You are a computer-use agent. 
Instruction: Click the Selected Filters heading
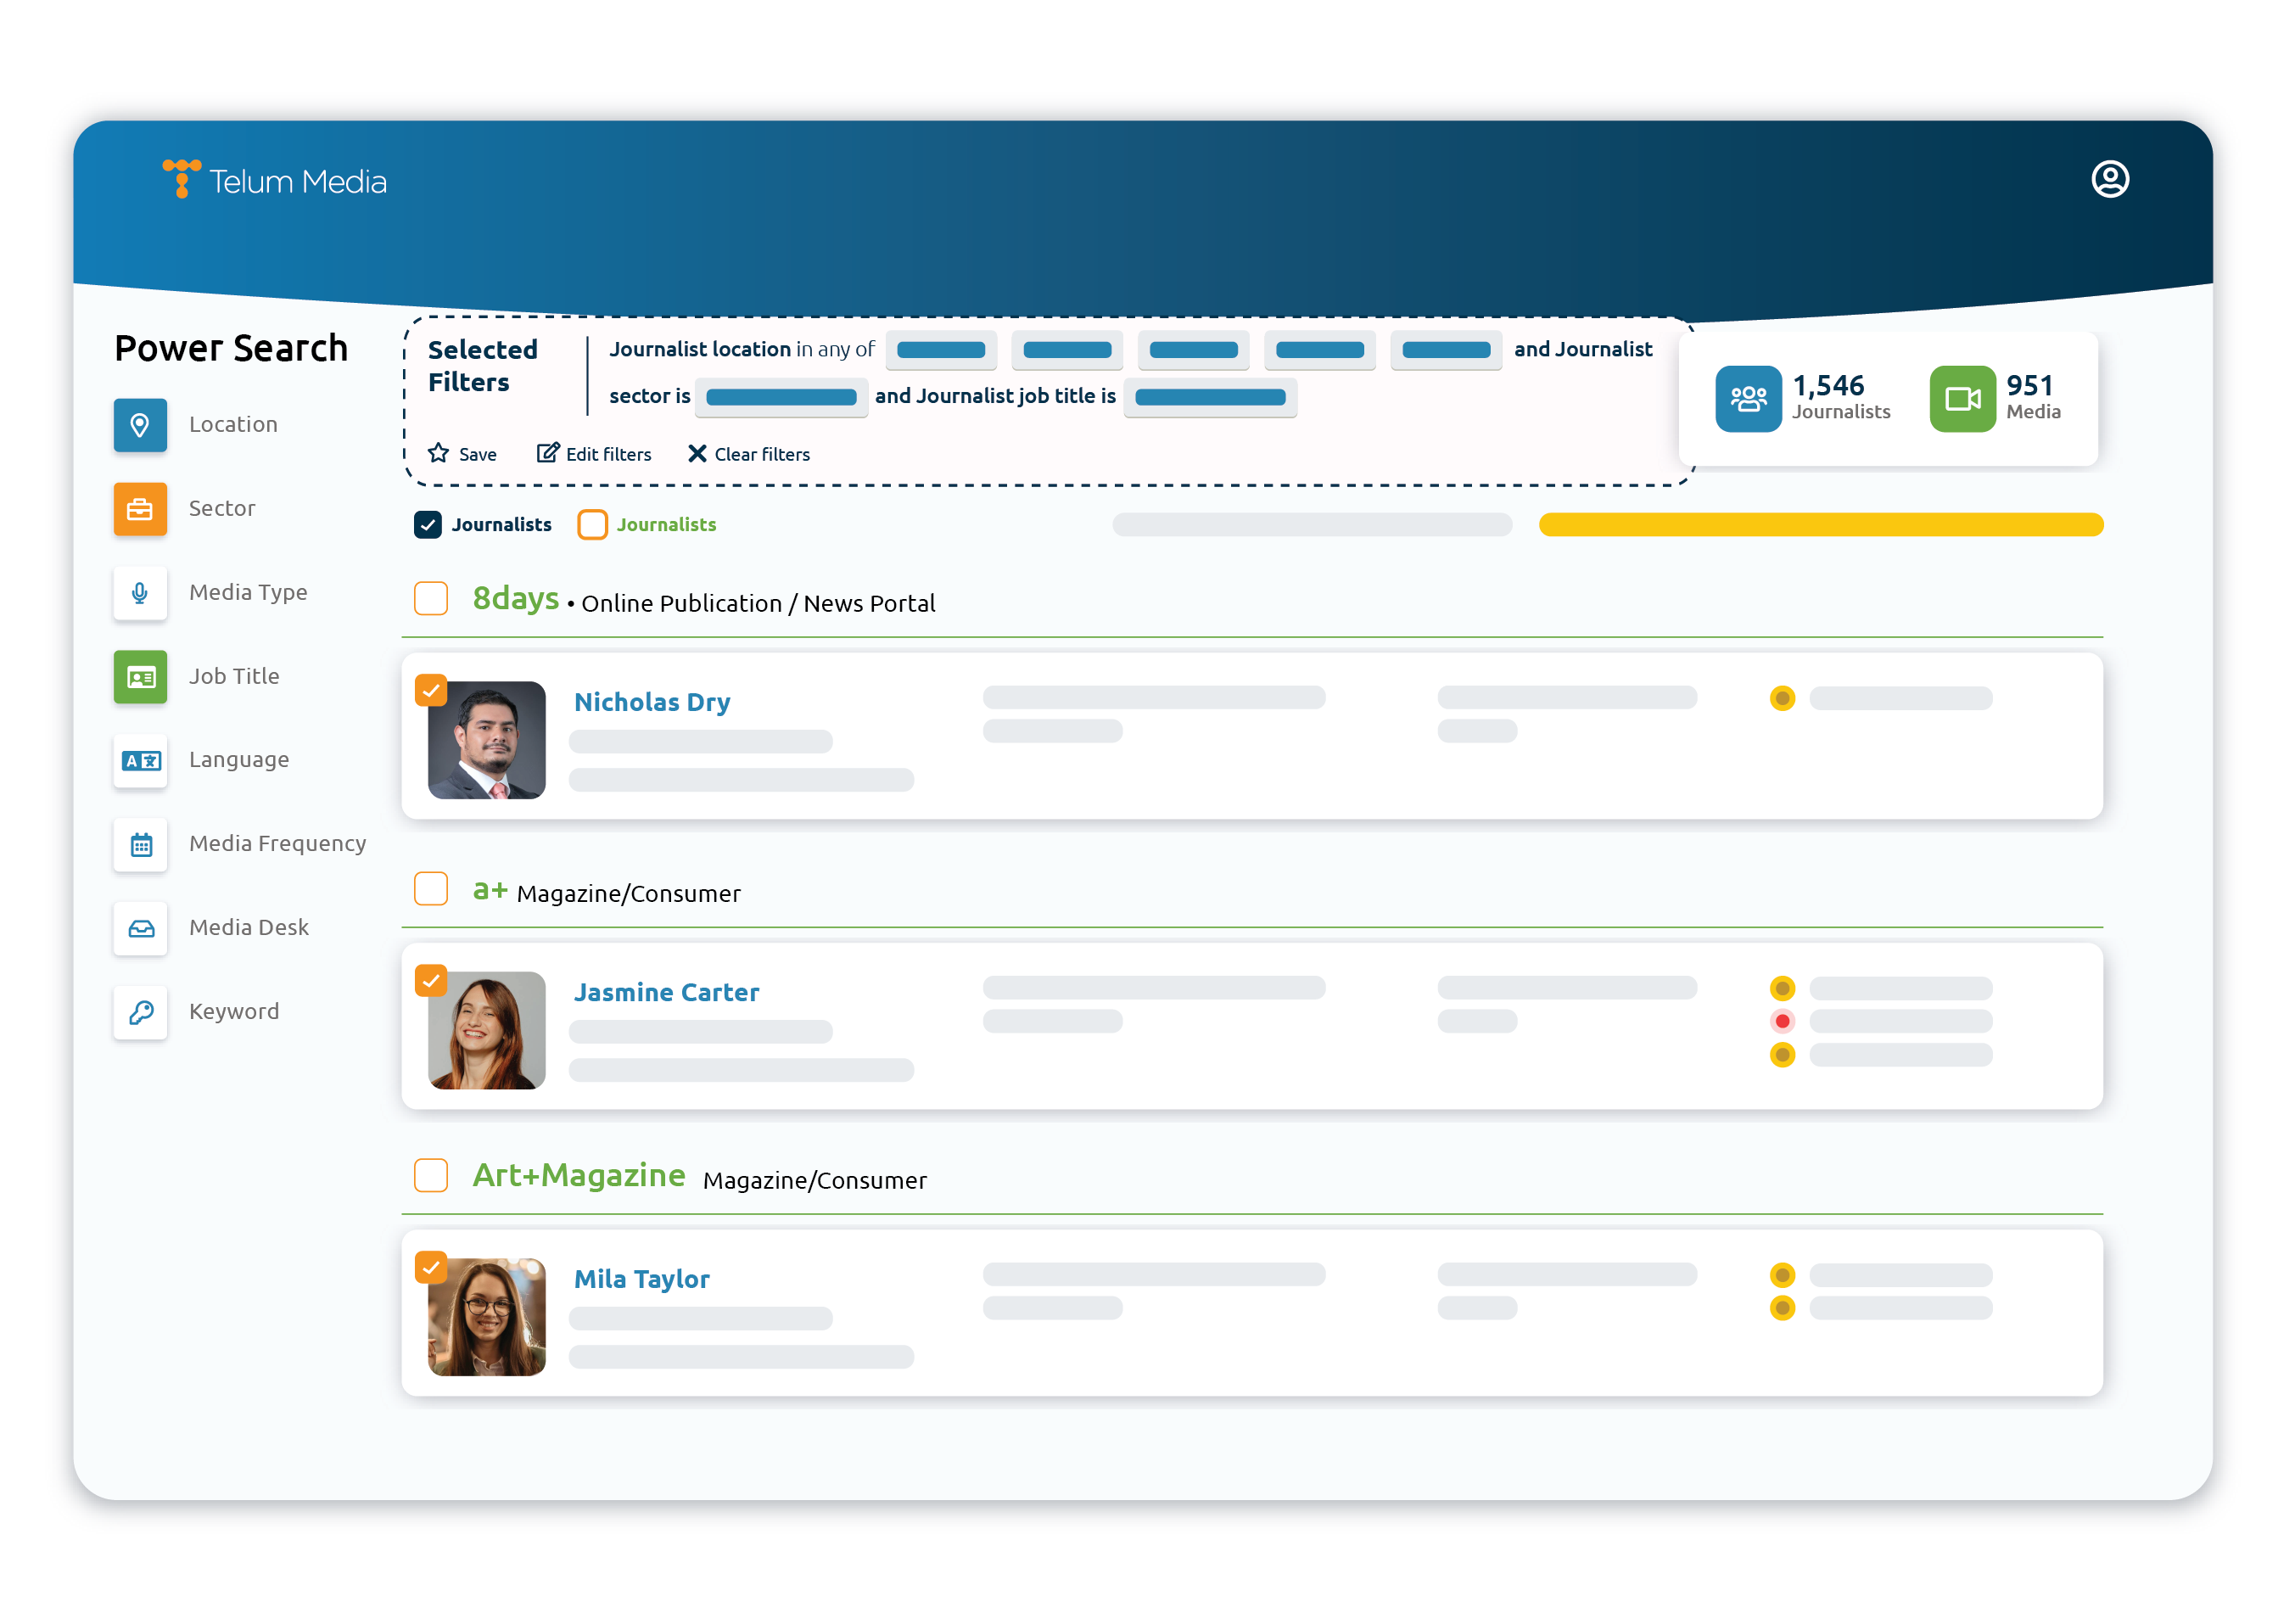[483, 366]
